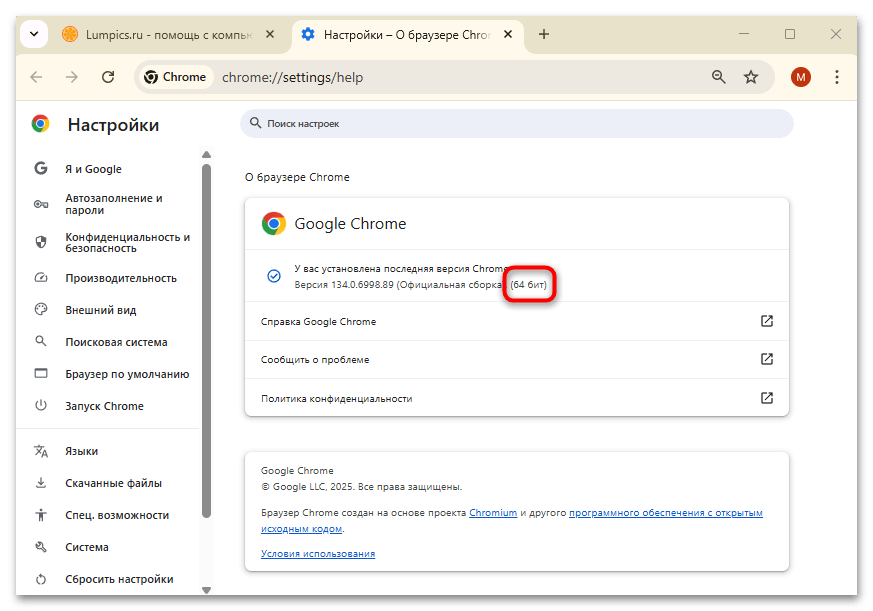This screenshot has width=873, height=611.
Task: Click external link icon for Справка Google Chrome
Action: pyautogui.click(x=767, y=321)
